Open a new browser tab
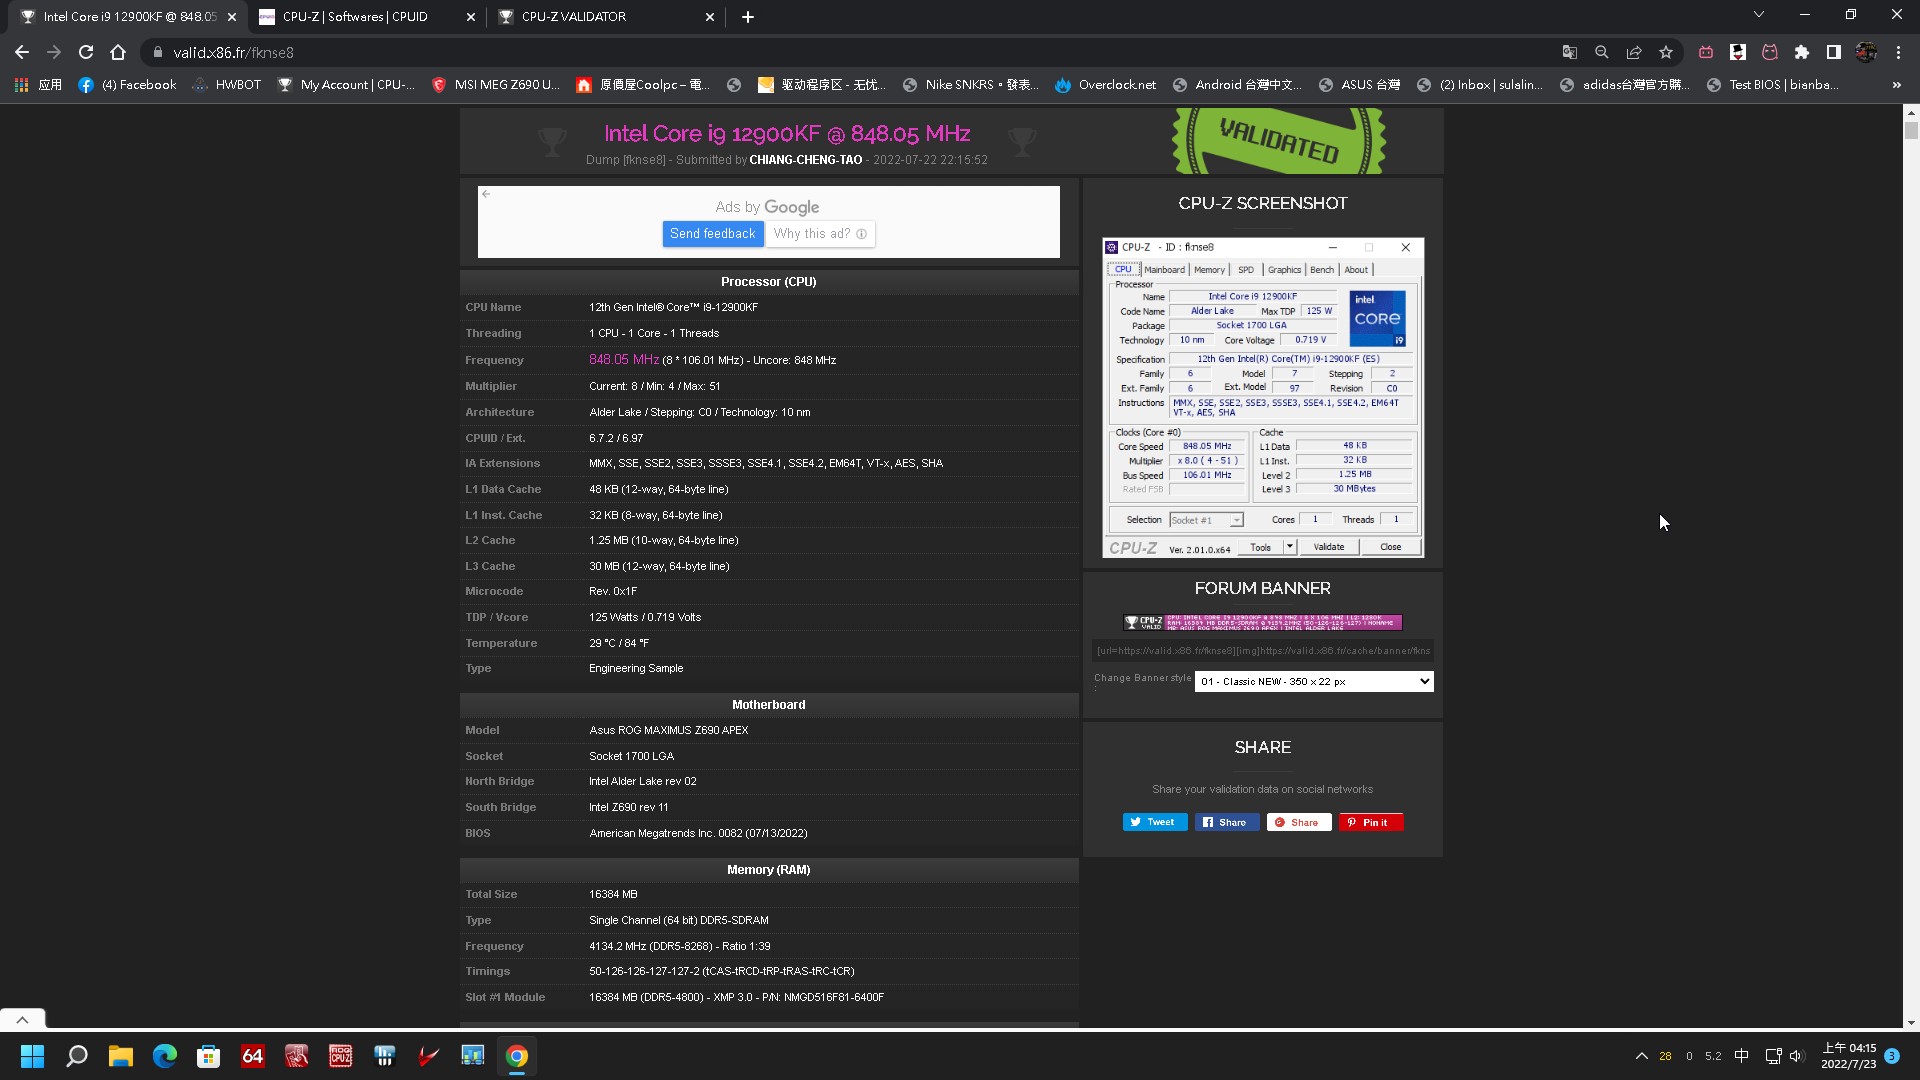The width and height of the screenshot is (1920, 1080). coord(748,16)
